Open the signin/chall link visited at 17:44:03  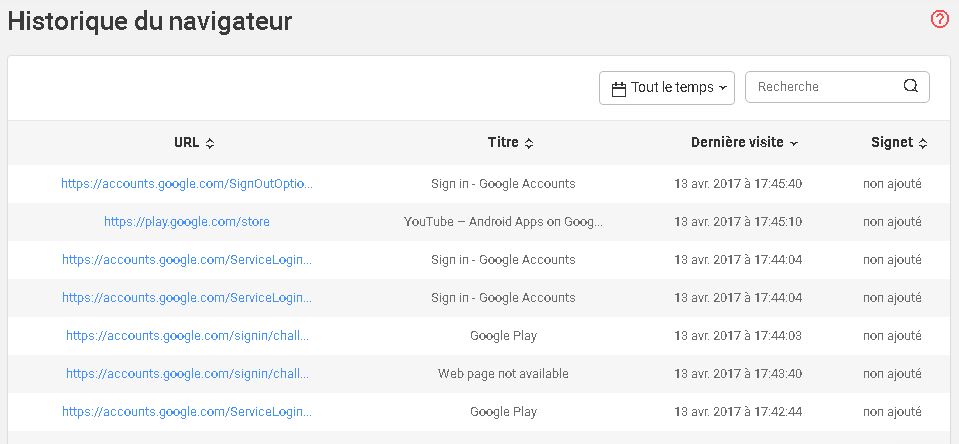[x=187, y=336]
